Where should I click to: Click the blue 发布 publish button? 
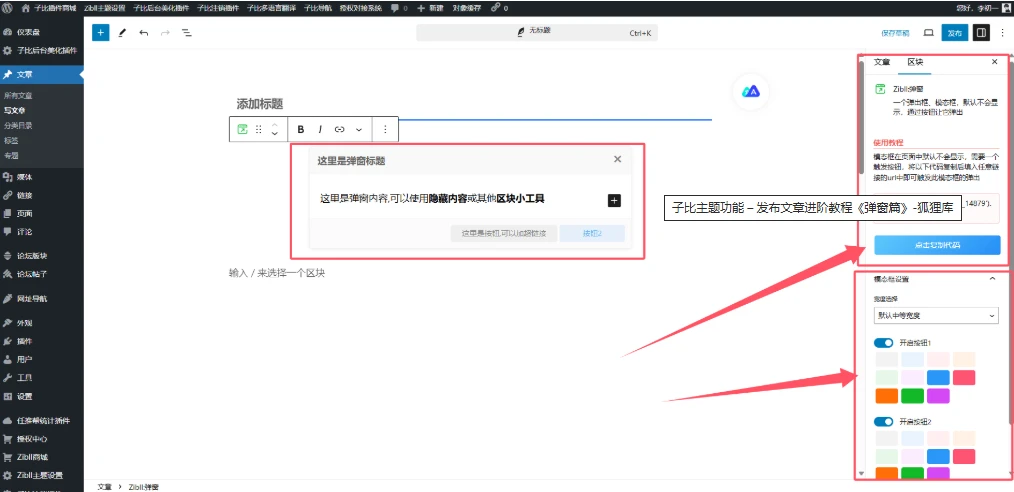coord(955,32)
